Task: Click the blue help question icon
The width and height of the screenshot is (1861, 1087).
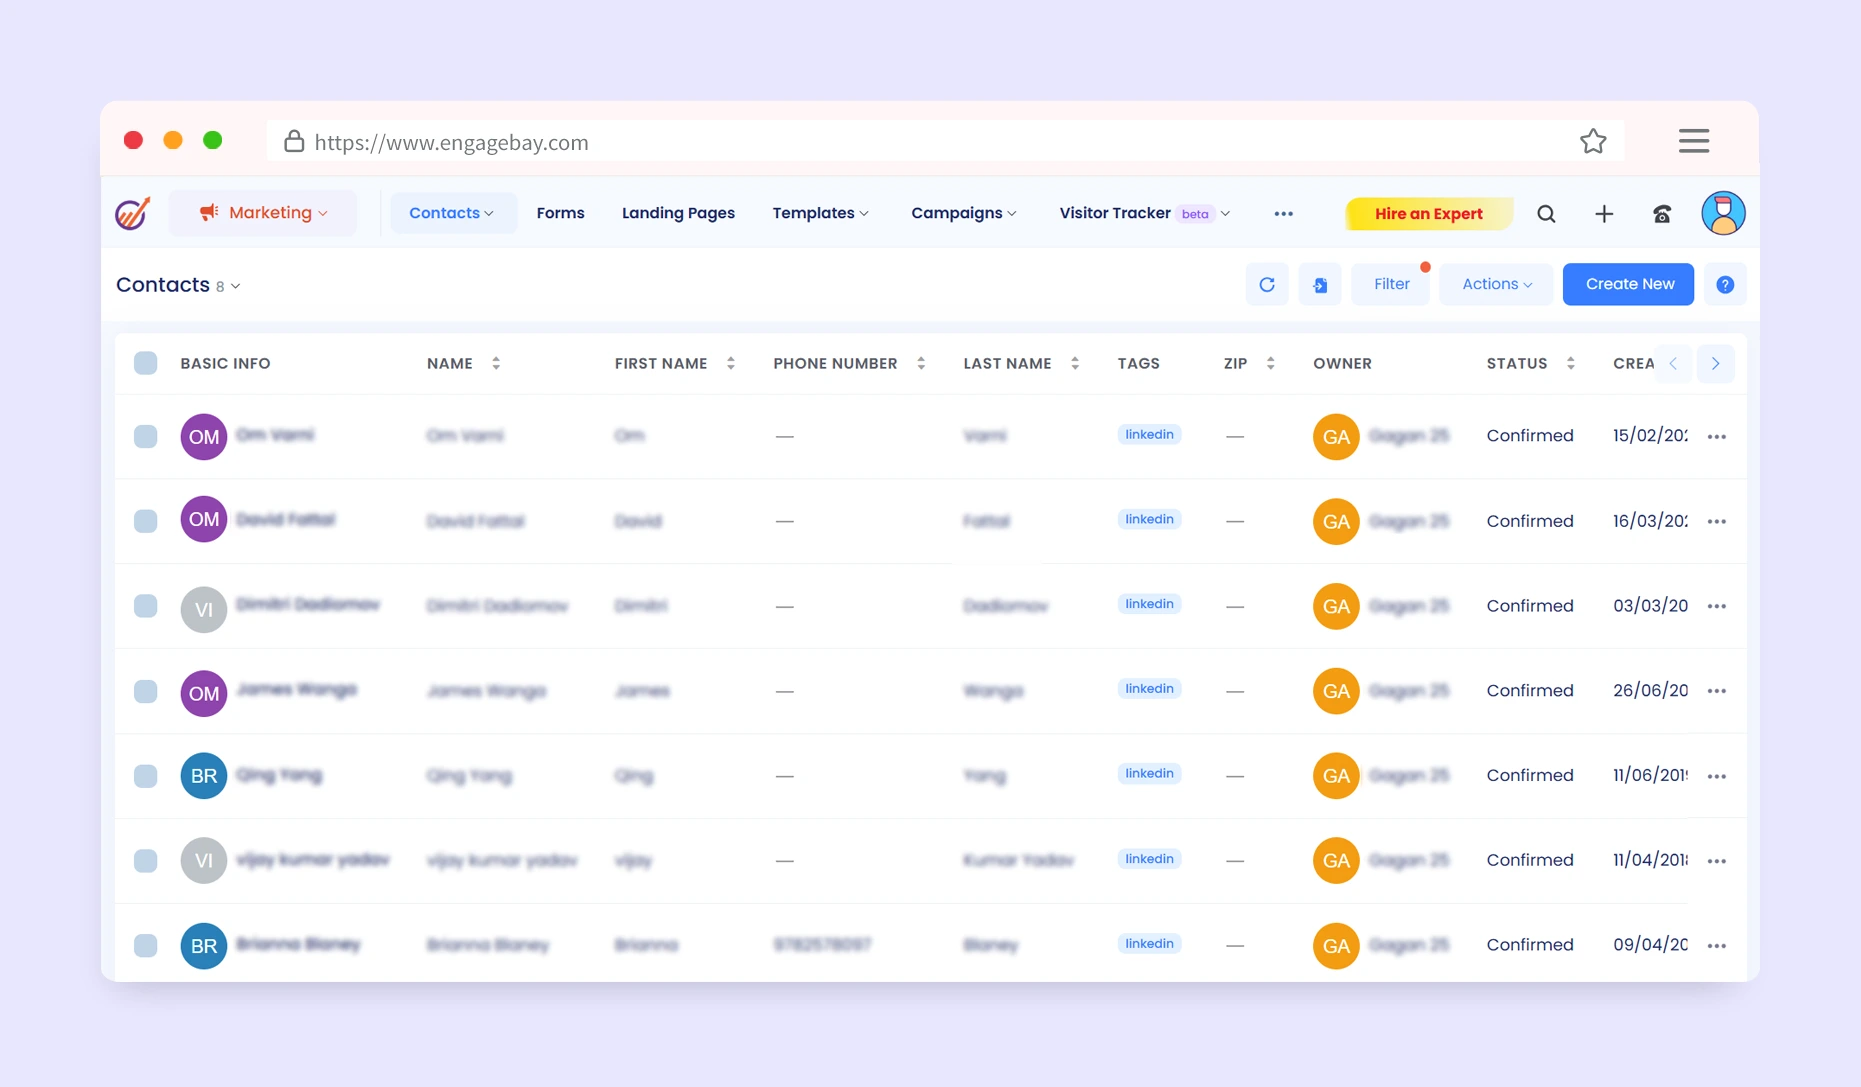Action: [1725, 285]
